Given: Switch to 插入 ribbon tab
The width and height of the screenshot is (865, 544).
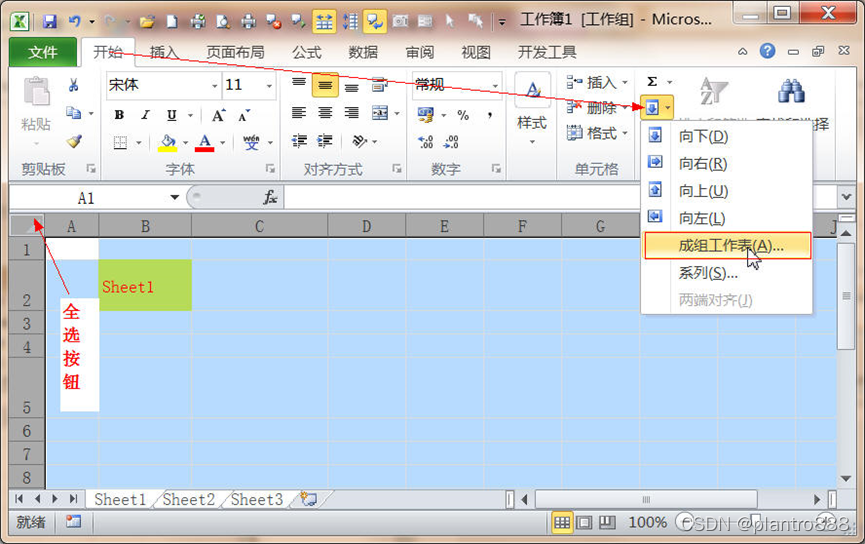Looking at the screenshot, I should point(164,52).
